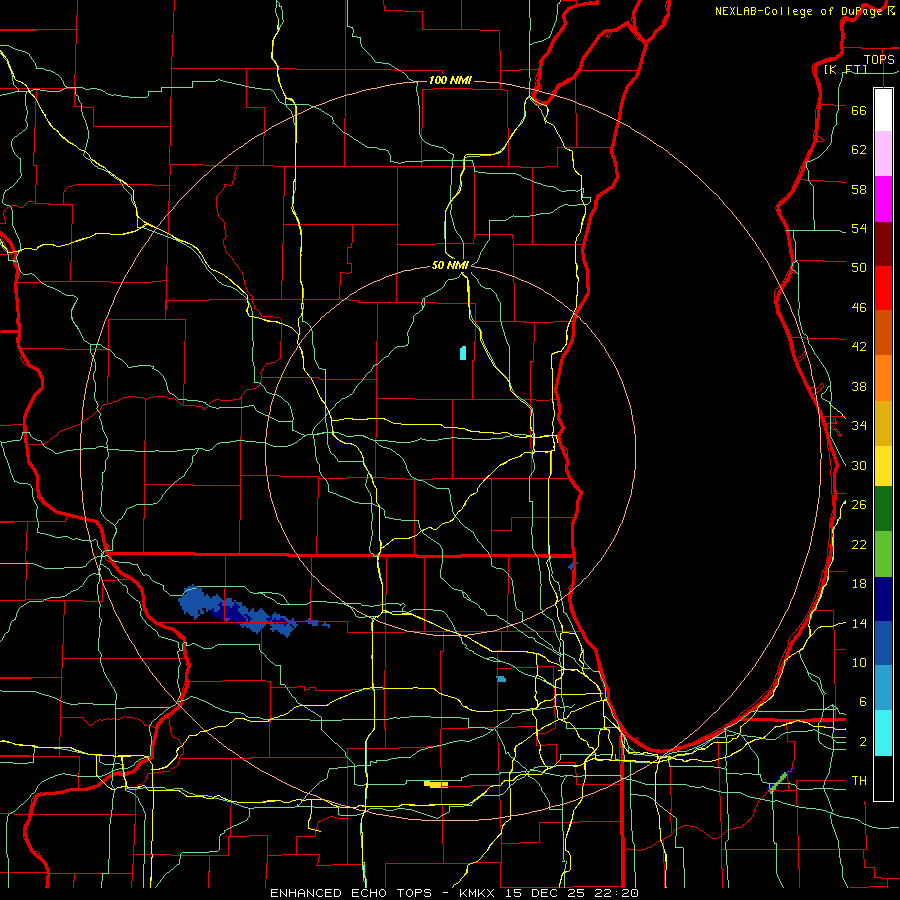Screen dimensions: 900x900
Task: Click the "50" label on color scale
Action: pos(859,267)
